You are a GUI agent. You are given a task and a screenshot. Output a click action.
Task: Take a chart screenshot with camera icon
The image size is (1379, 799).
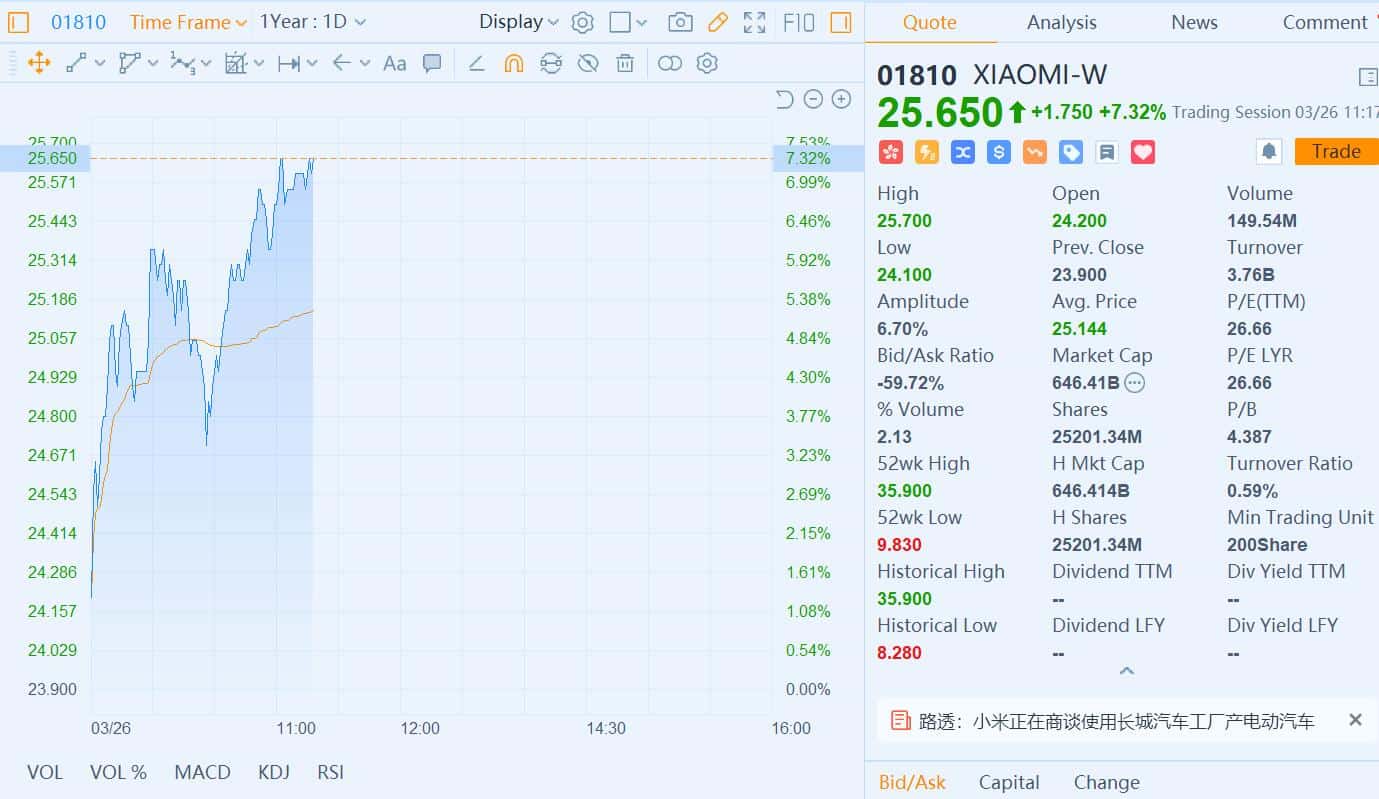tap(680, 22)
